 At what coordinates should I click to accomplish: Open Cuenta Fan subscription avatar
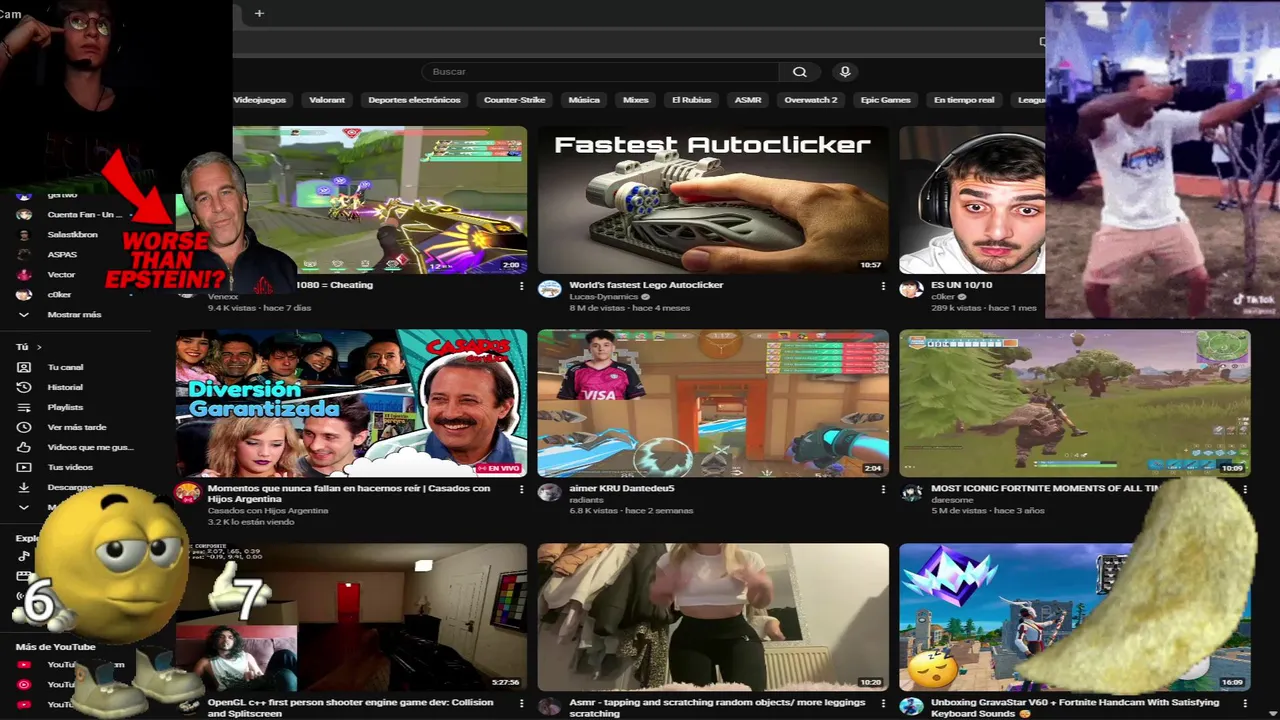(x=24, y=215)
